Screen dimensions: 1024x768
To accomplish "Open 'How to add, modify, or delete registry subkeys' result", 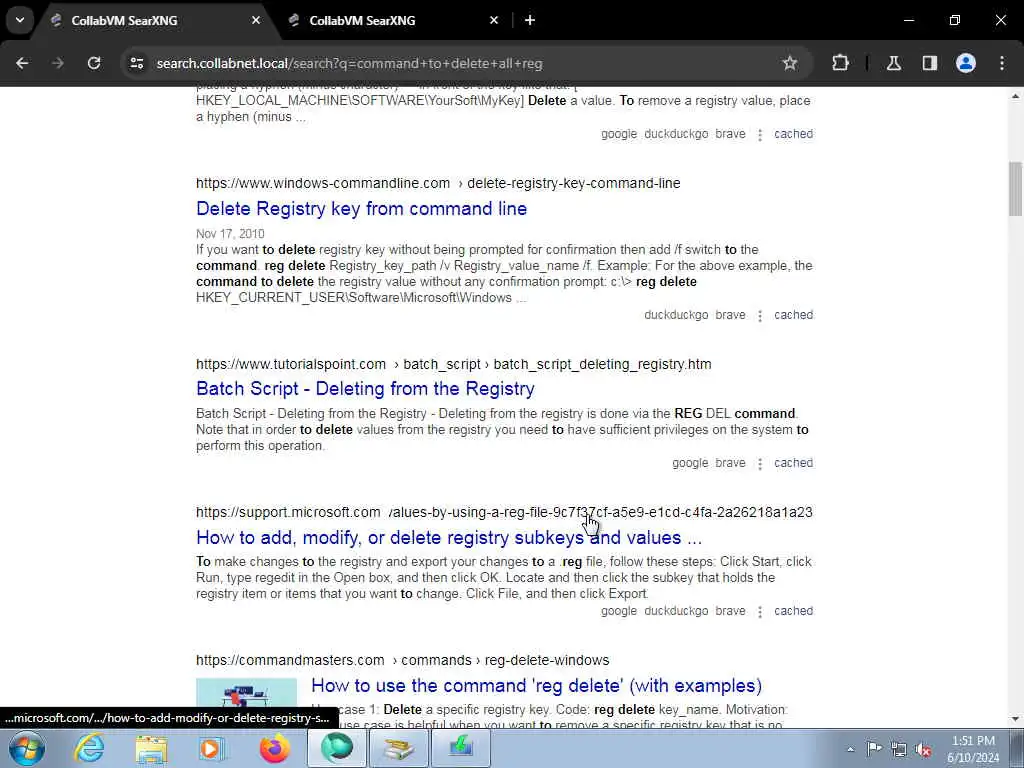I will 449,537.
